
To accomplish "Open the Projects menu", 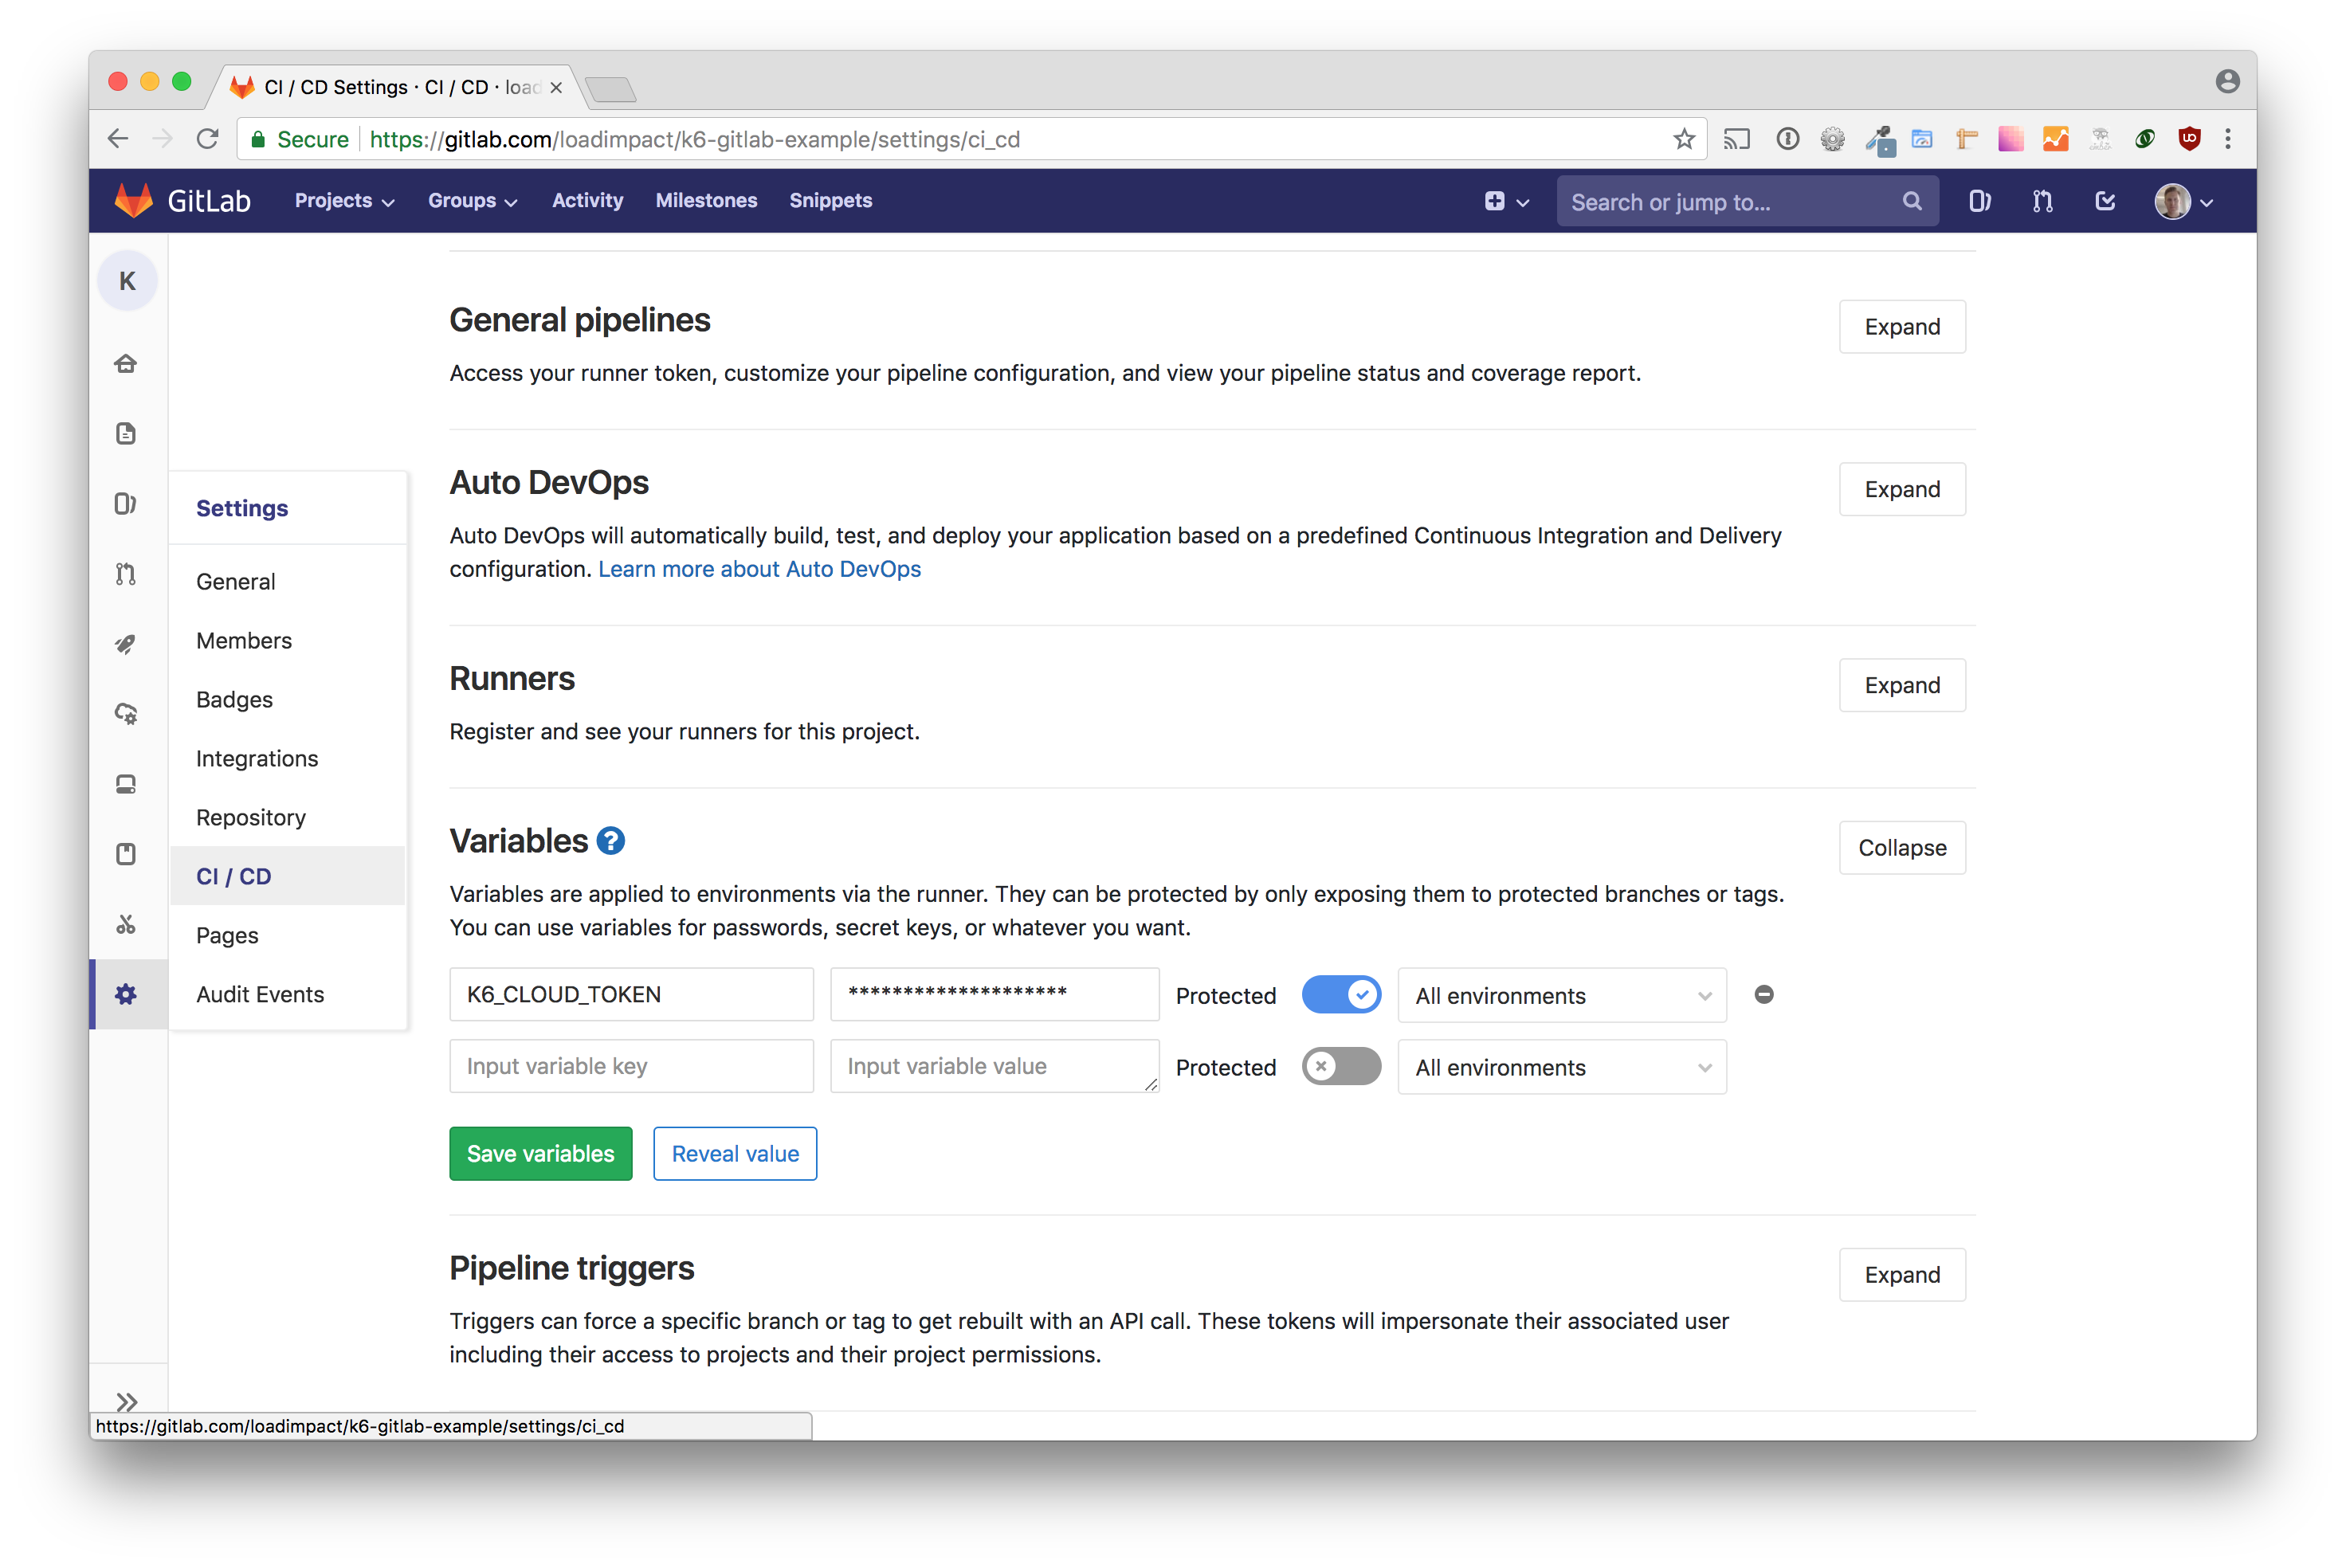I will (343, 200).
